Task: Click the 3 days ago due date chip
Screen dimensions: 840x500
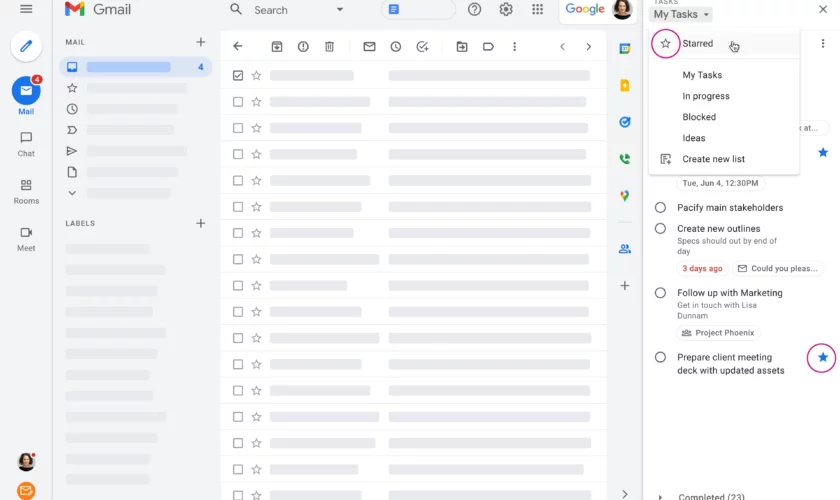Action: (702, 268)
